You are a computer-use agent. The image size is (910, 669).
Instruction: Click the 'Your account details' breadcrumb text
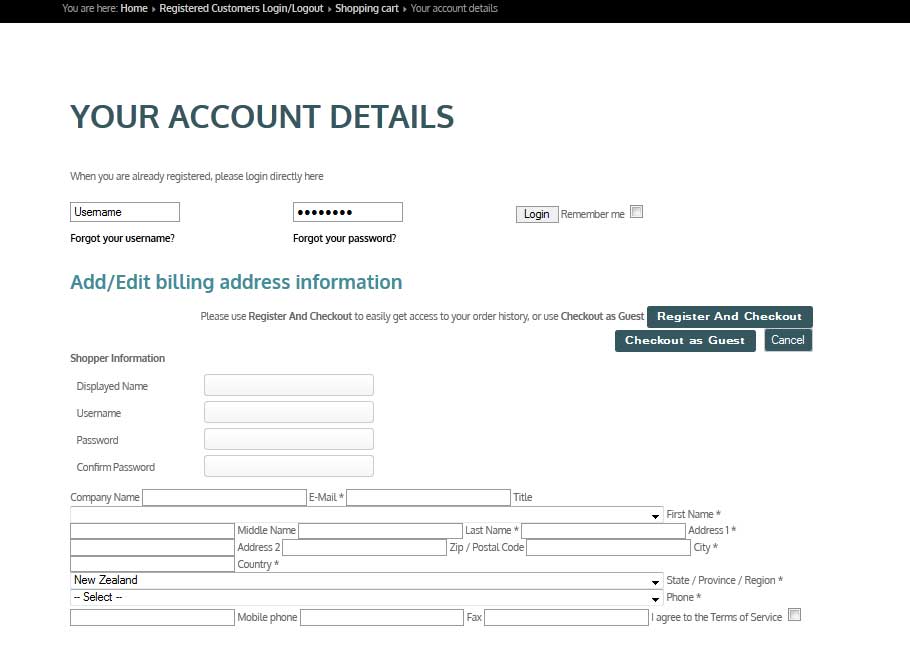tap(454, 8)
